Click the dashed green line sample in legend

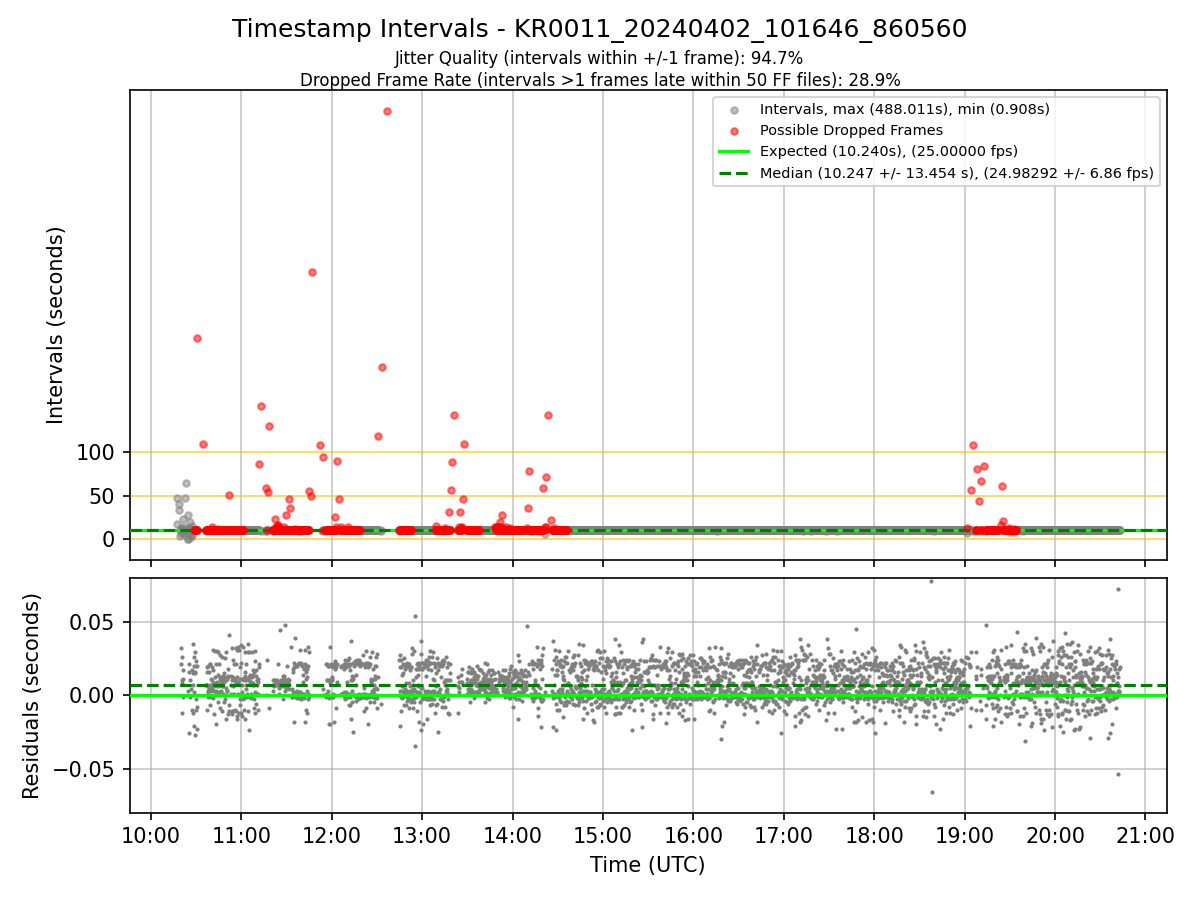pyautogui.click(x=735, y=173)
